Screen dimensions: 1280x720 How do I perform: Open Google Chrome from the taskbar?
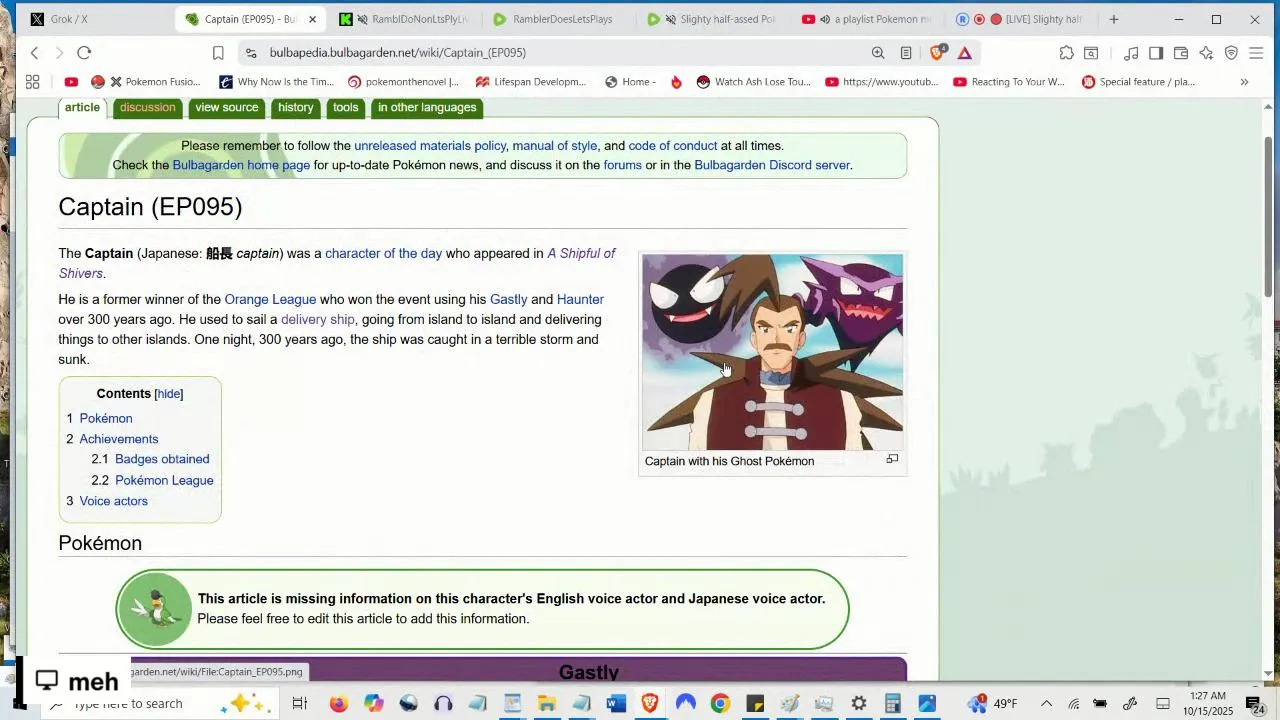[720, 704]
